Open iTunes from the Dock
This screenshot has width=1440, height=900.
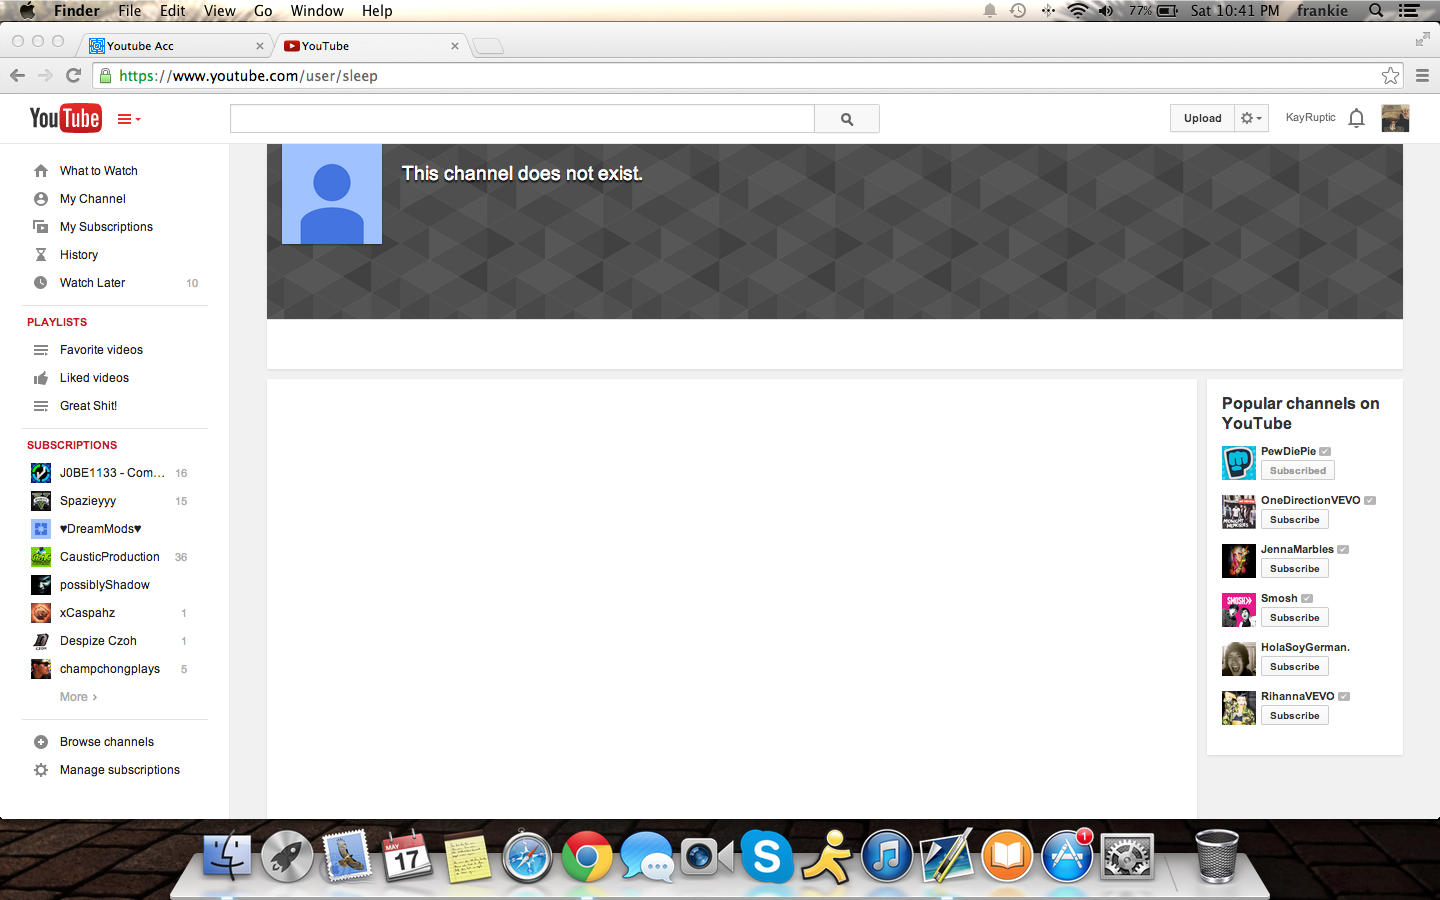887,857
